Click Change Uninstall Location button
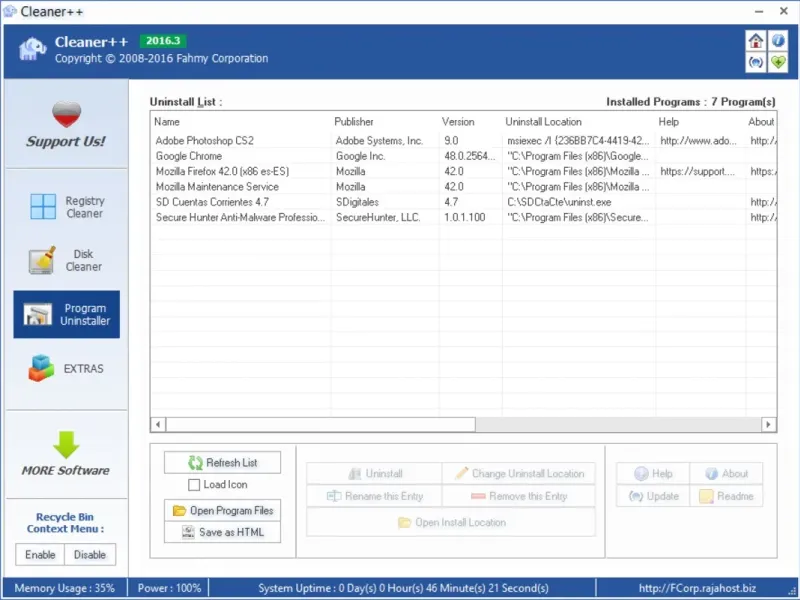Viewport: 800px width, 600px height. click(519, 473)
